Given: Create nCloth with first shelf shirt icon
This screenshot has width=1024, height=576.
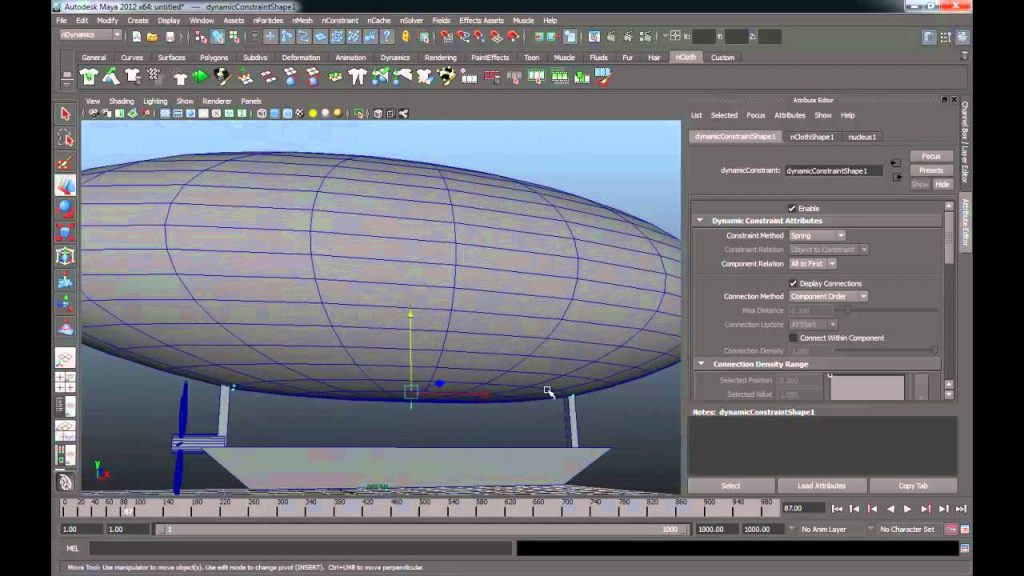Looking at the screenshot, I should point(89,77).
